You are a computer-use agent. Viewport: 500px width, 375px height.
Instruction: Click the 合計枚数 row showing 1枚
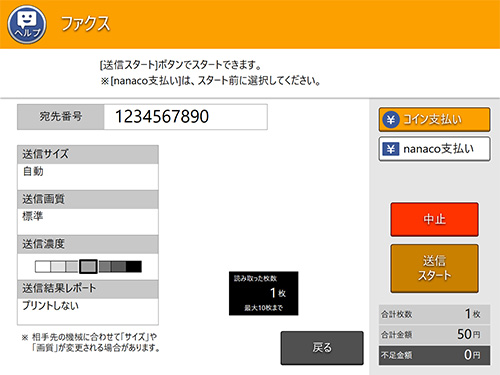coord(434,314)
